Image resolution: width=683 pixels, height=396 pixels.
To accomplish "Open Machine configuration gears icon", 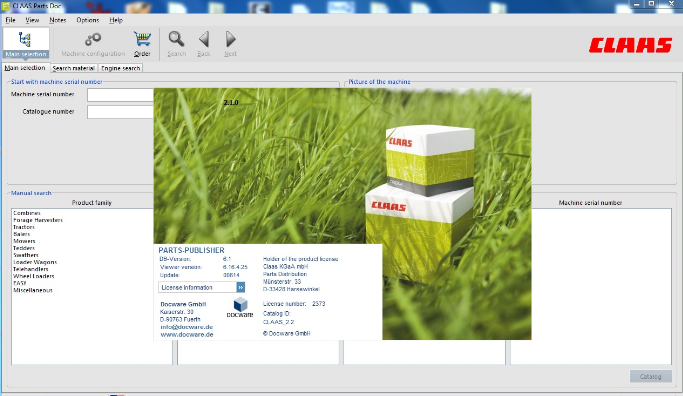I will pos(93,44).
